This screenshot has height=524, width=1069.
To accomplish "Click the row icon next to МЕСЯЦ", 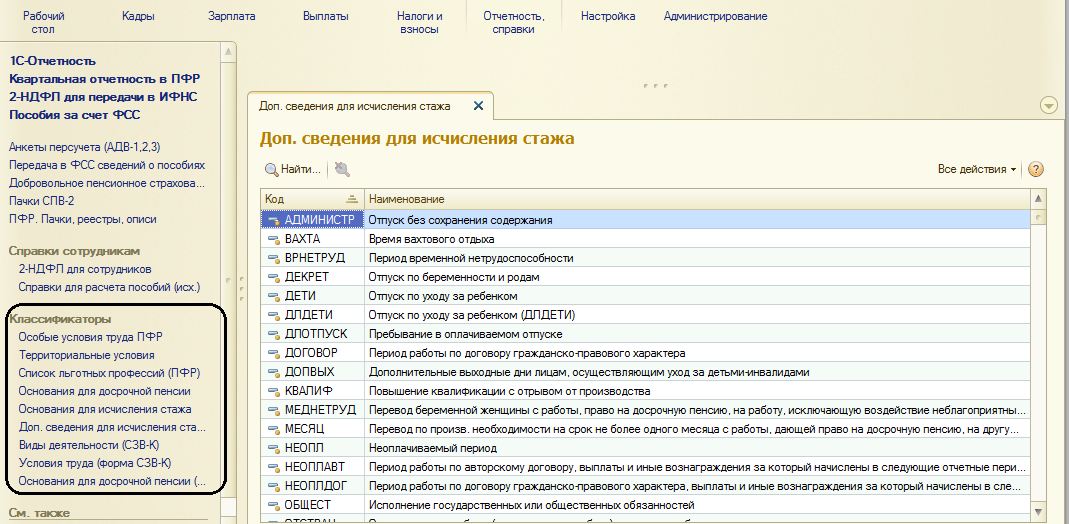I will point(275,429).
